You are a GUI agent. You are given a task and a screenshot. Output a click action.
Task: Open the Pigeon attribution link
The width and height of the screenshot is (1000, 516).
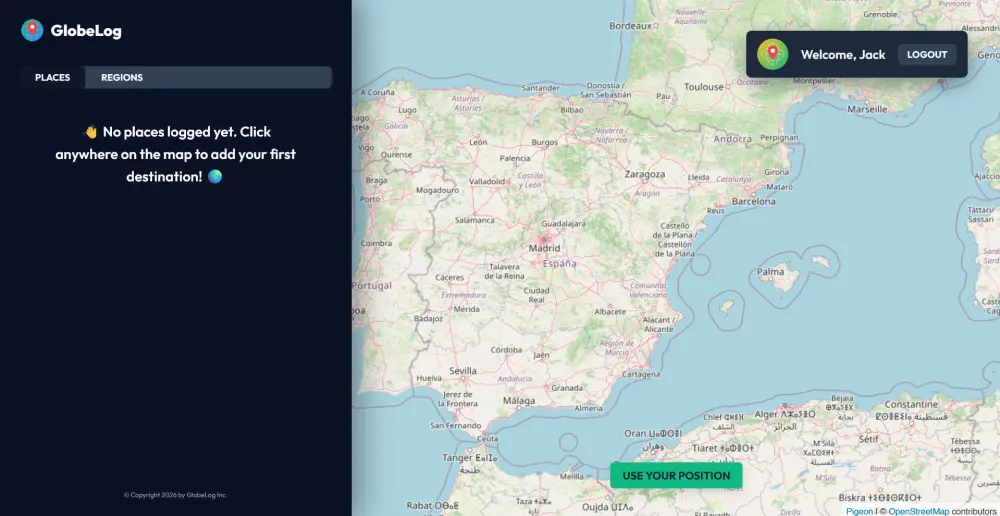pyautogui.click(x=860, y=511)
